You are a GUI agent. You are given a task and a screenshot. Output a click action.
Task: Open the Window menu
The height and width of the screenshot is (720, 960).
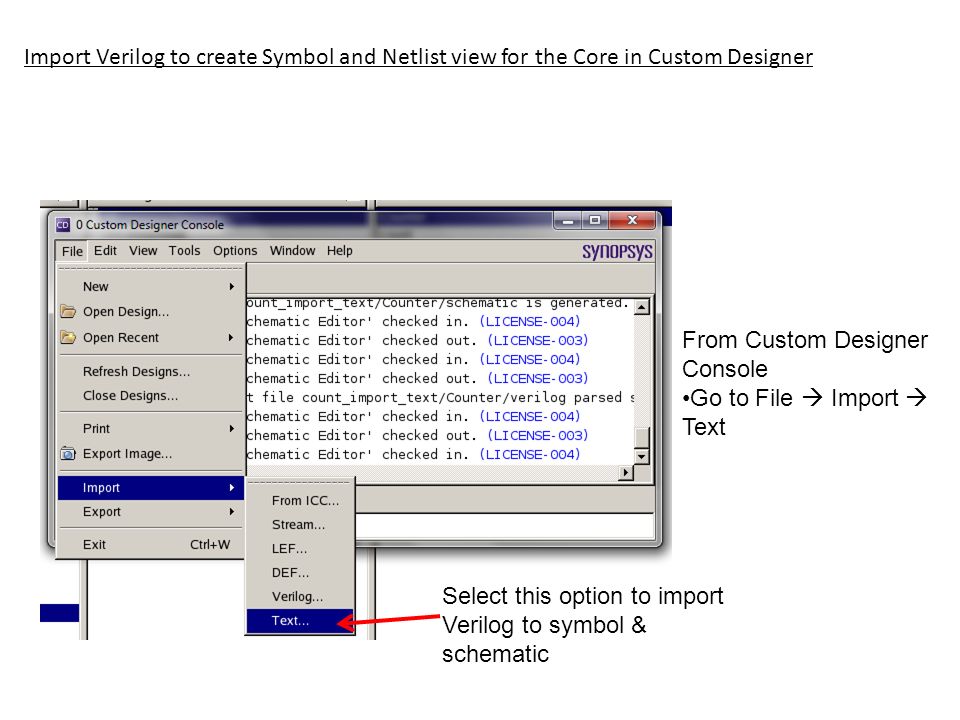[292, 250]
